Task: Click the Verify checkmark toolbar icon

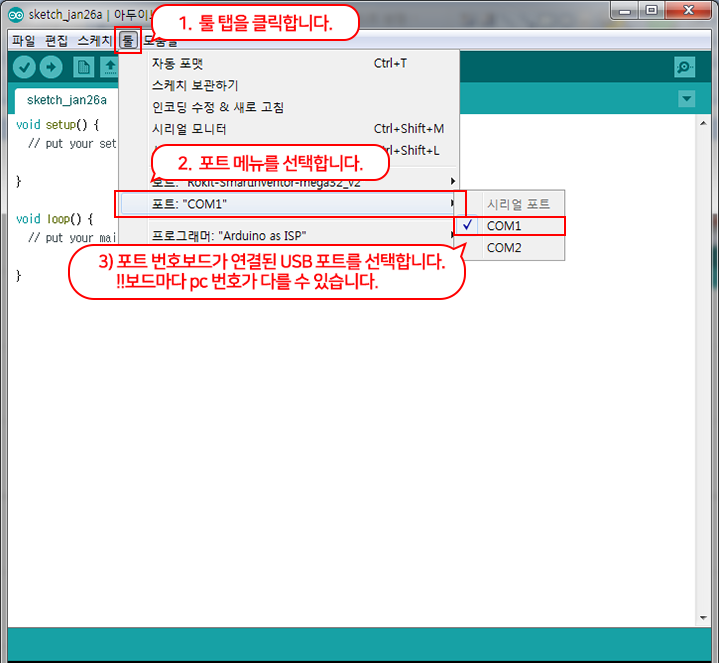Action: tap(24, 67)
